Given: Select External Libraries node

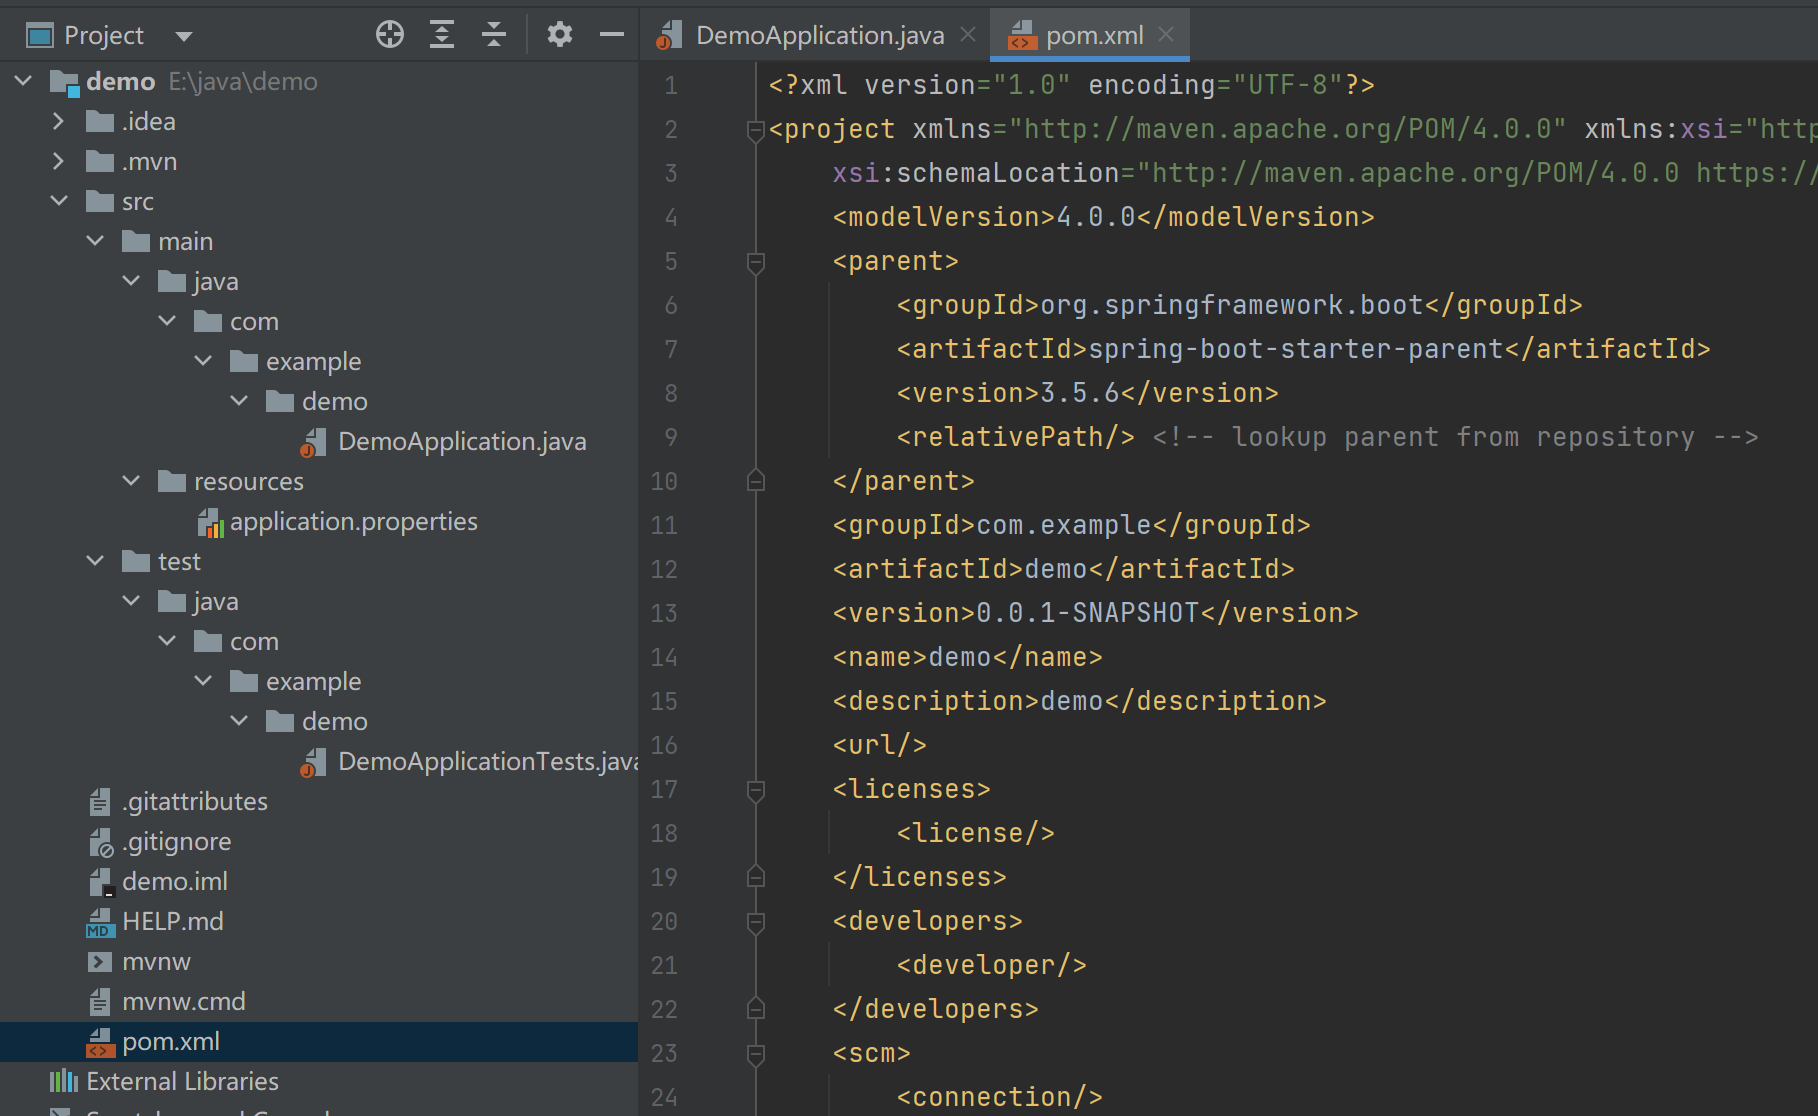Looking at the screenshot, I should [x=183, y=1081].
